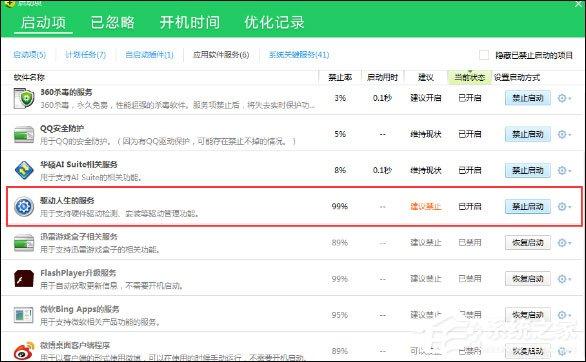Image resolution: width=586 pixels, height=362 pixels.
Task: Click the 8% 禁止率 value for 华硕AI Suite
Action: coord(340,170)
